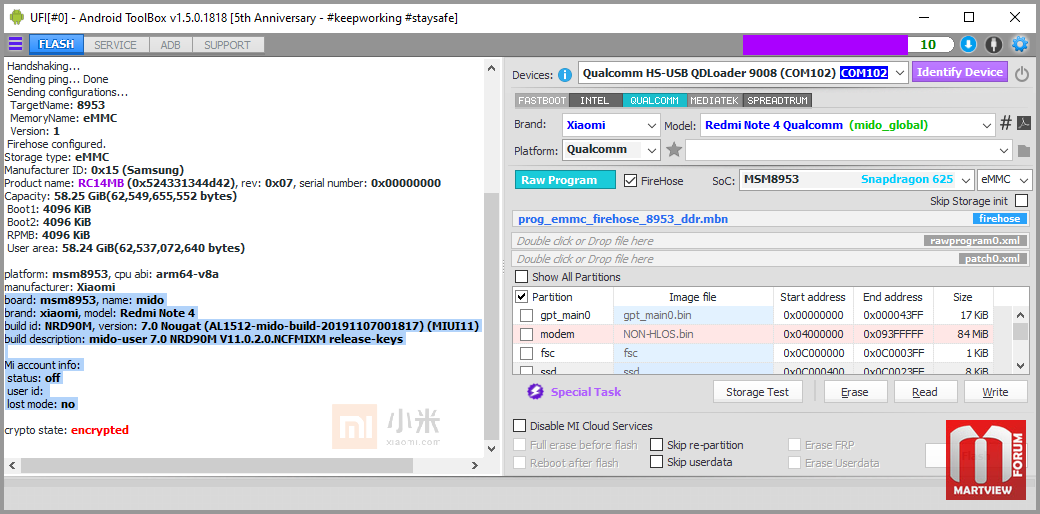This screenshot has width=1040, height=514.
Task: Switch to the FLASH tab
Action: tap(56, 44)
